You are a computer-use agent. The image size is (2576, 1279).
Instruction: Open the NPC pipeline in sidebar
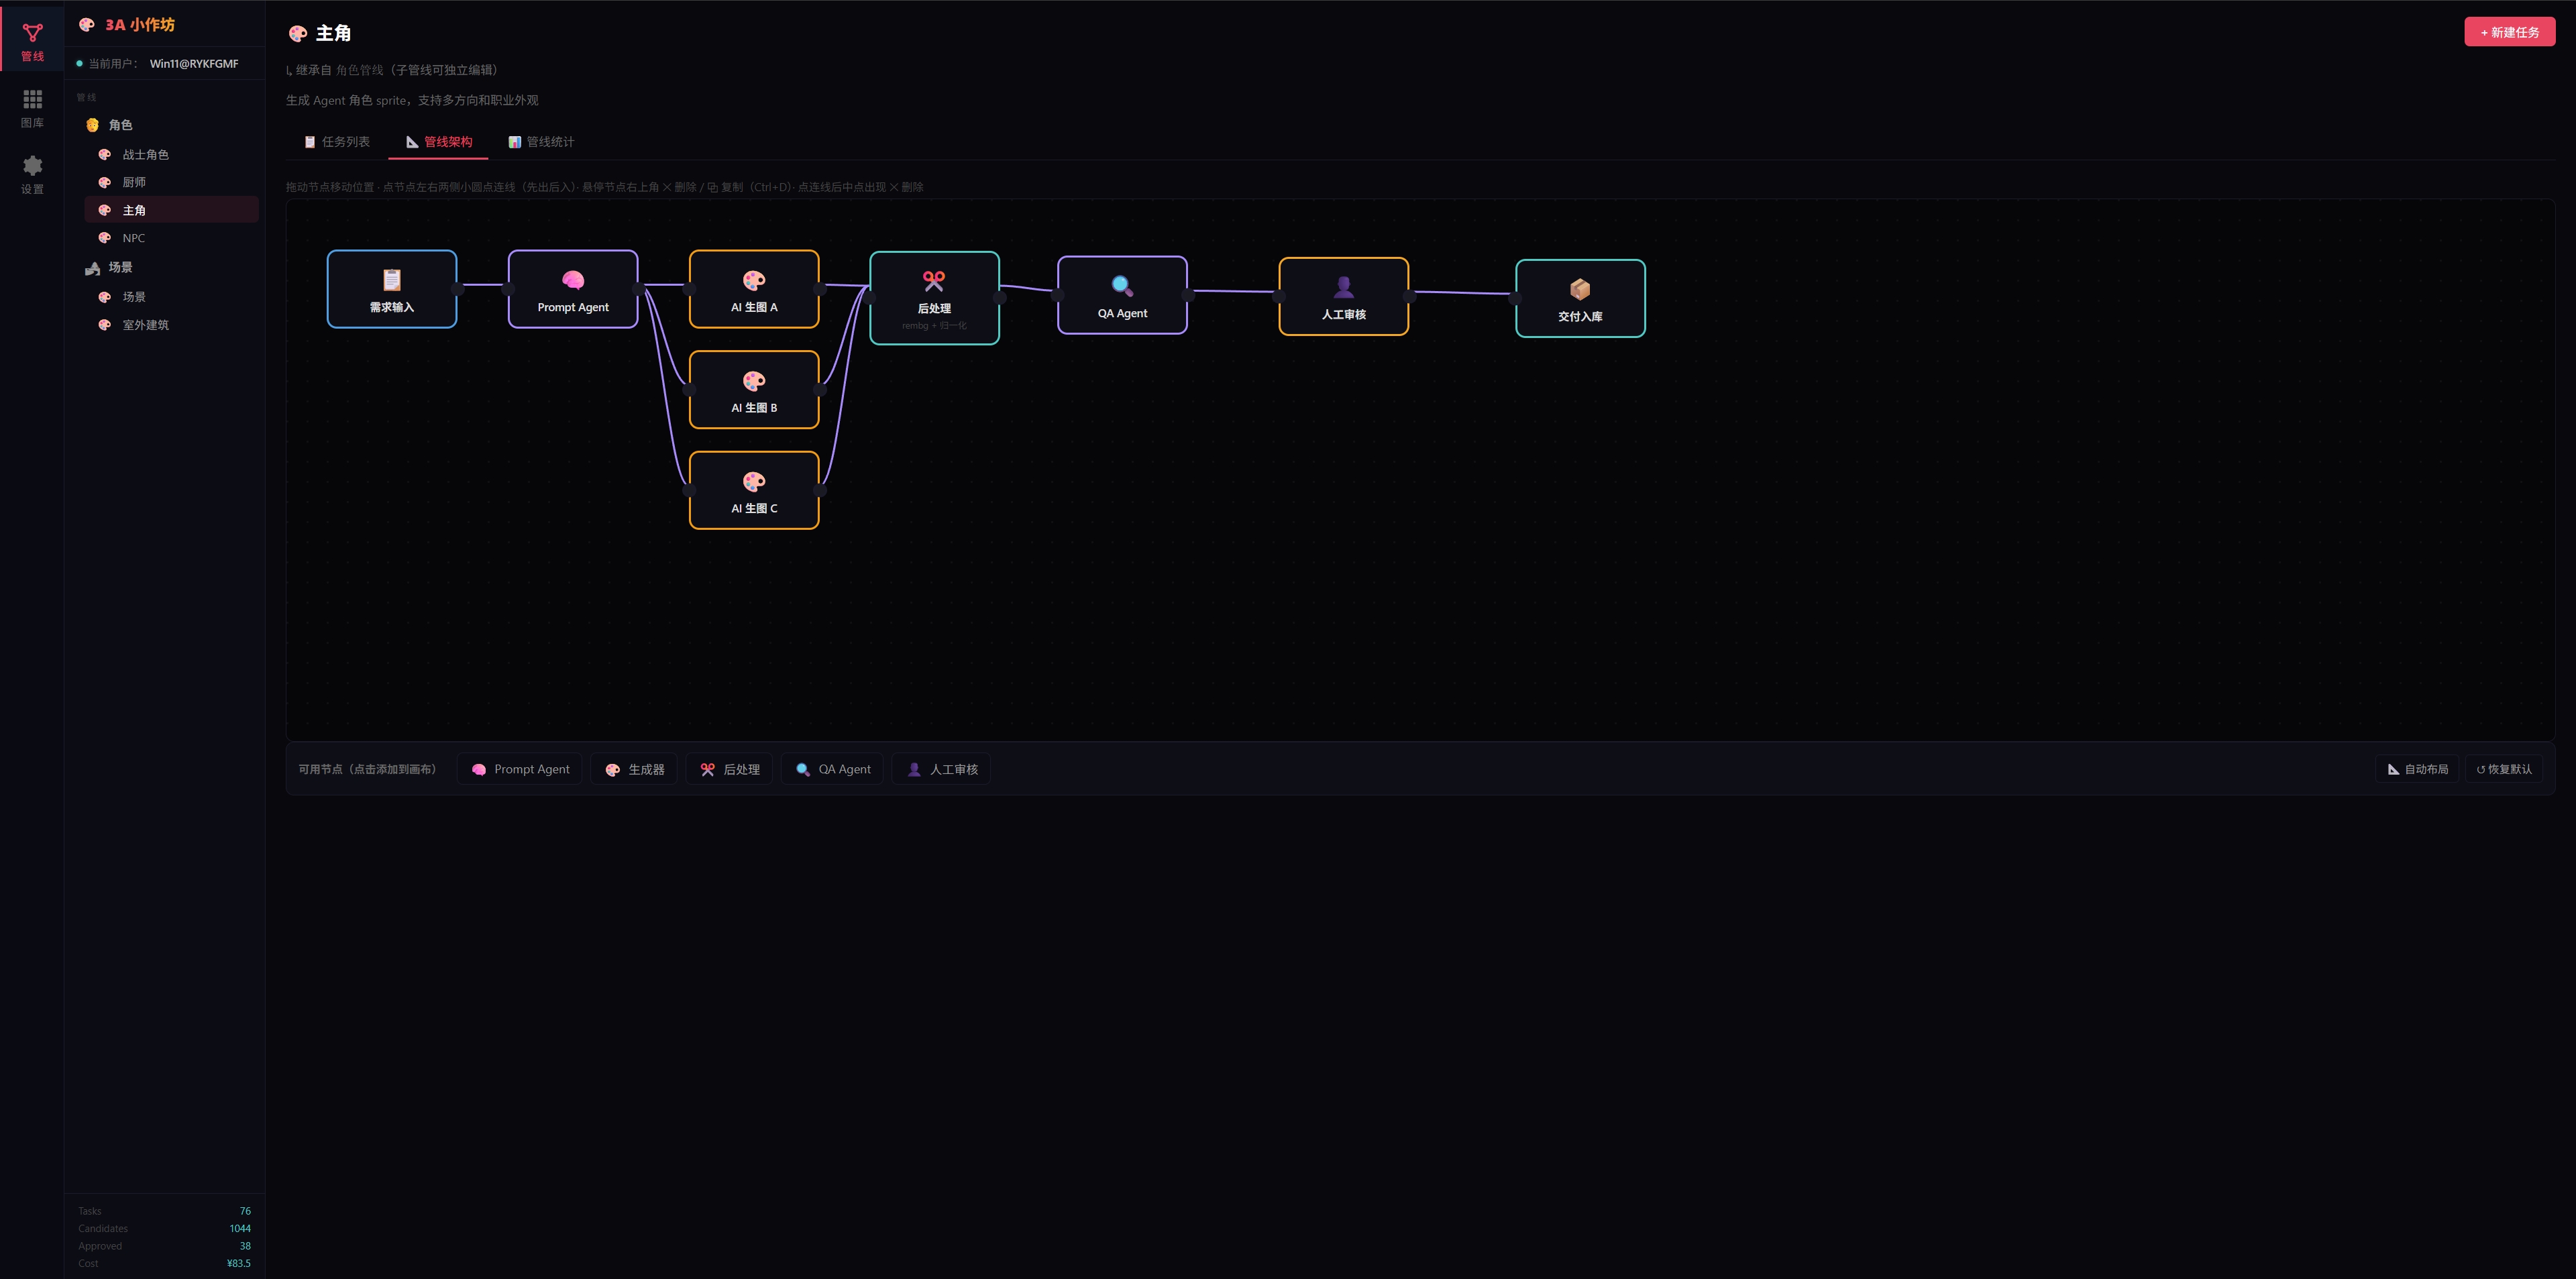(x=133, y=238)
